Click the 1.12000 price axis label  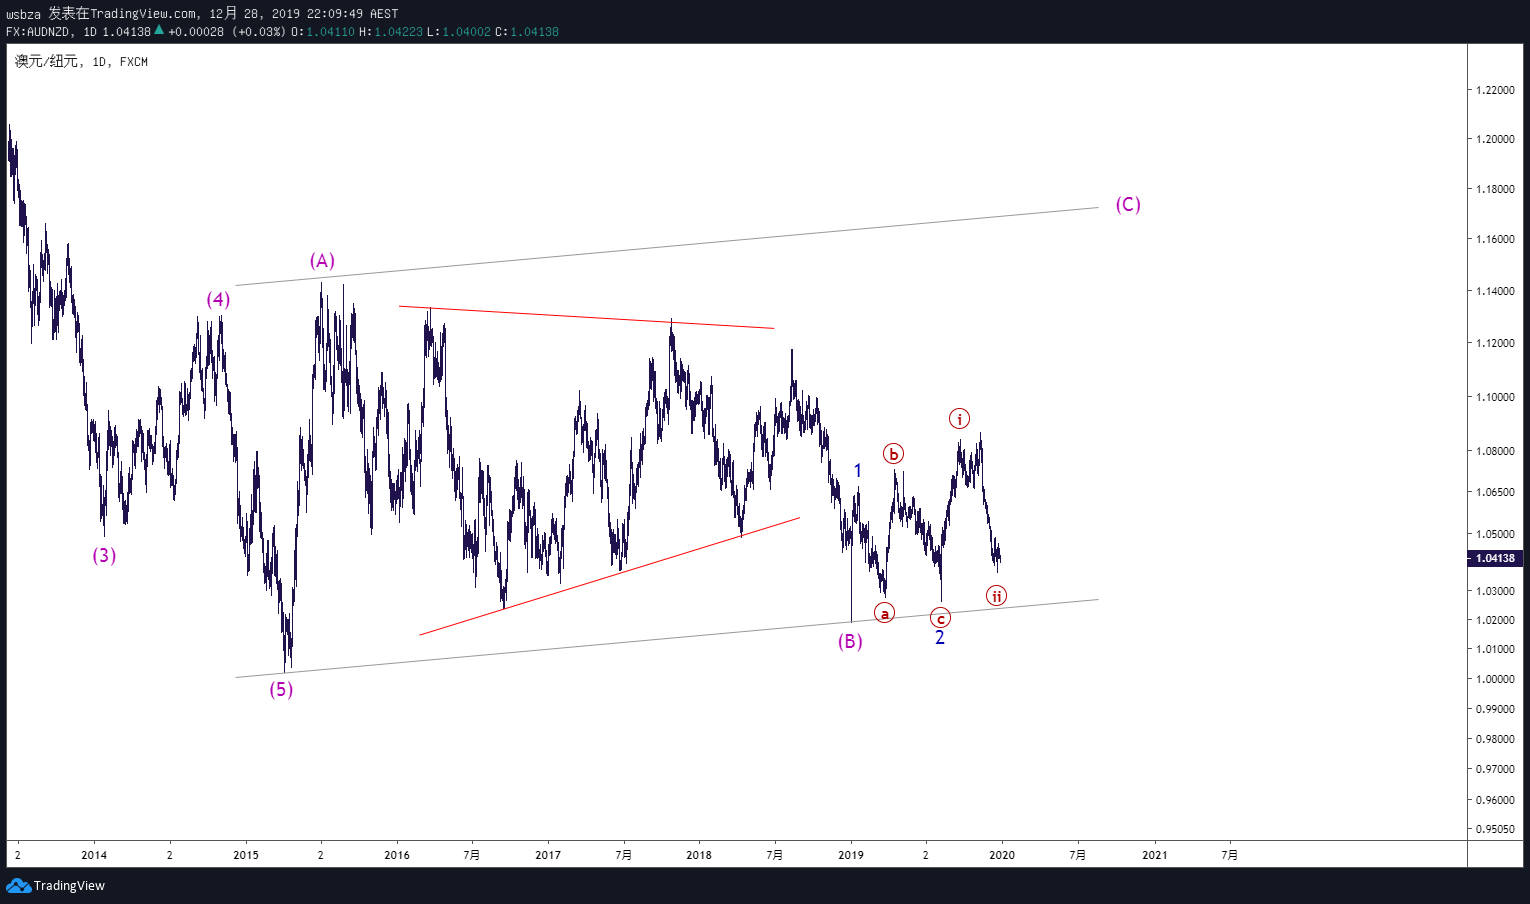[1495, 343]
